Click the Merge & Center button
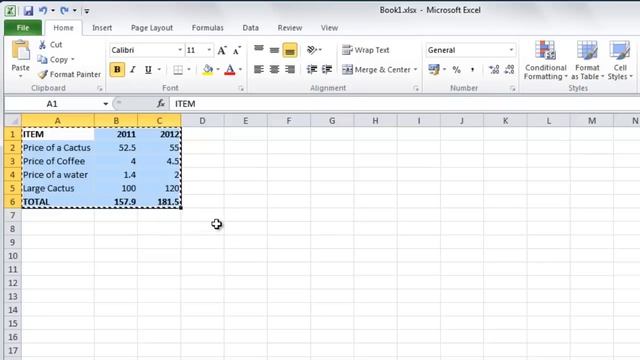 (376, 70)
